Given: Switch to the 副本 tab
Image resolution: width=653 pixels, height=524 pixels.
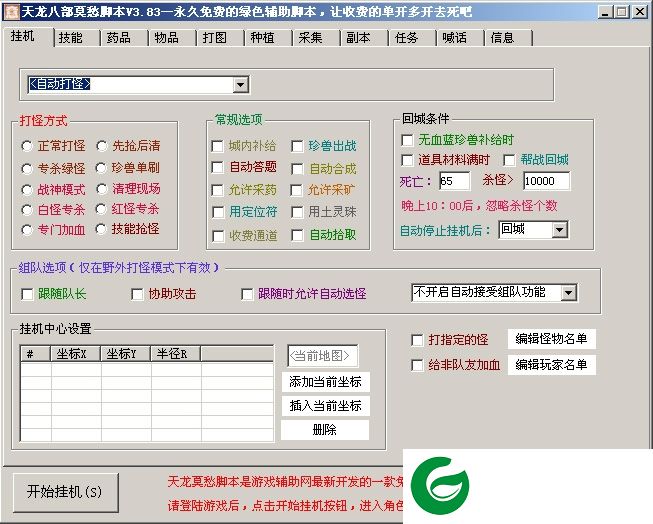Looking at the screenshot, I should coord(364,38).
